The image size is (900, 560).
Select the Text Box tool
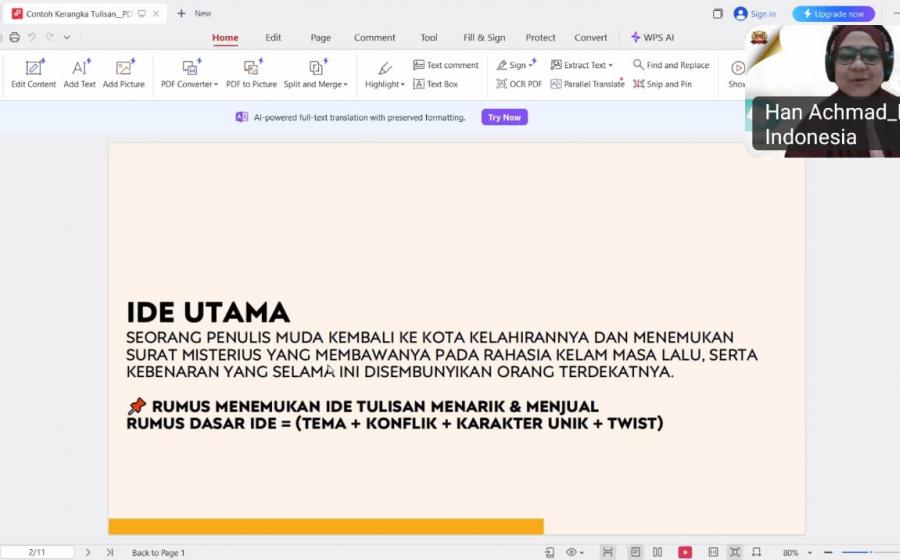436,84
